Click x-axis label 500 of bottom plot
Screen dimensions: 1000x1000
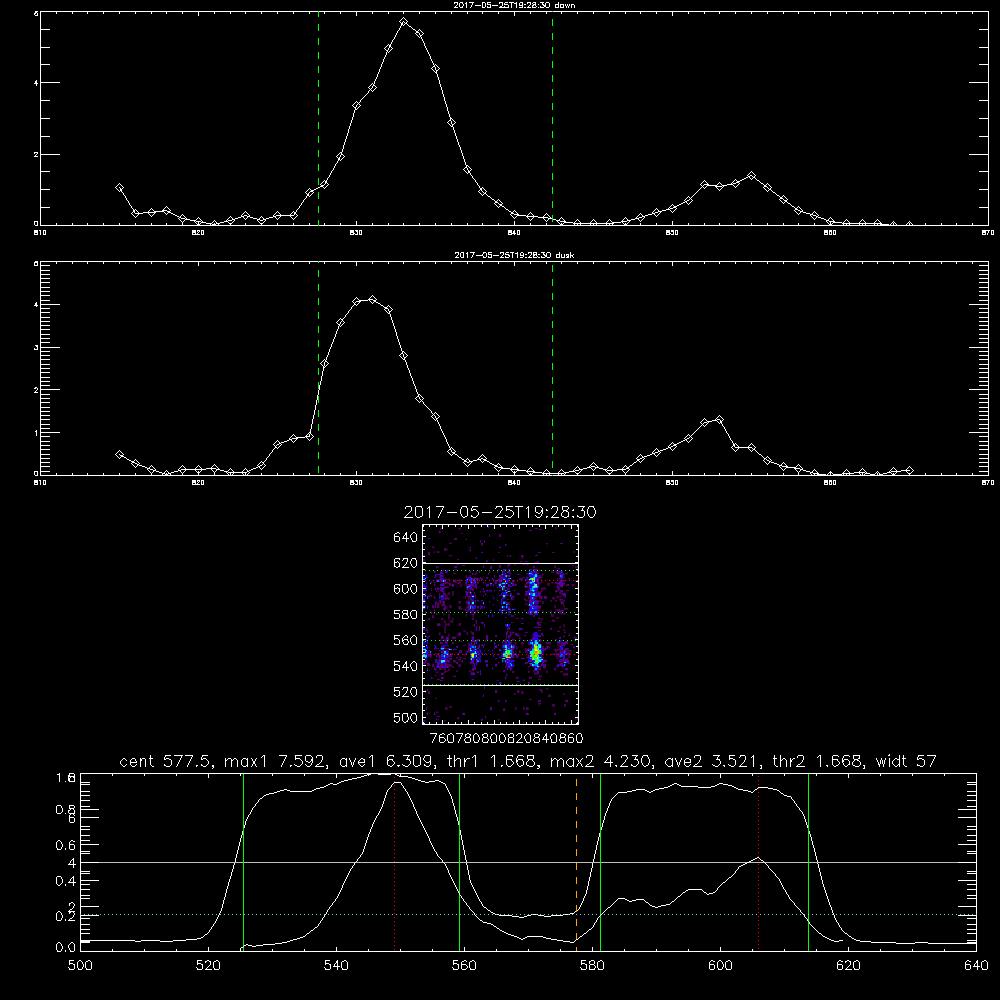pyautogui.click(x=80, y=966)
